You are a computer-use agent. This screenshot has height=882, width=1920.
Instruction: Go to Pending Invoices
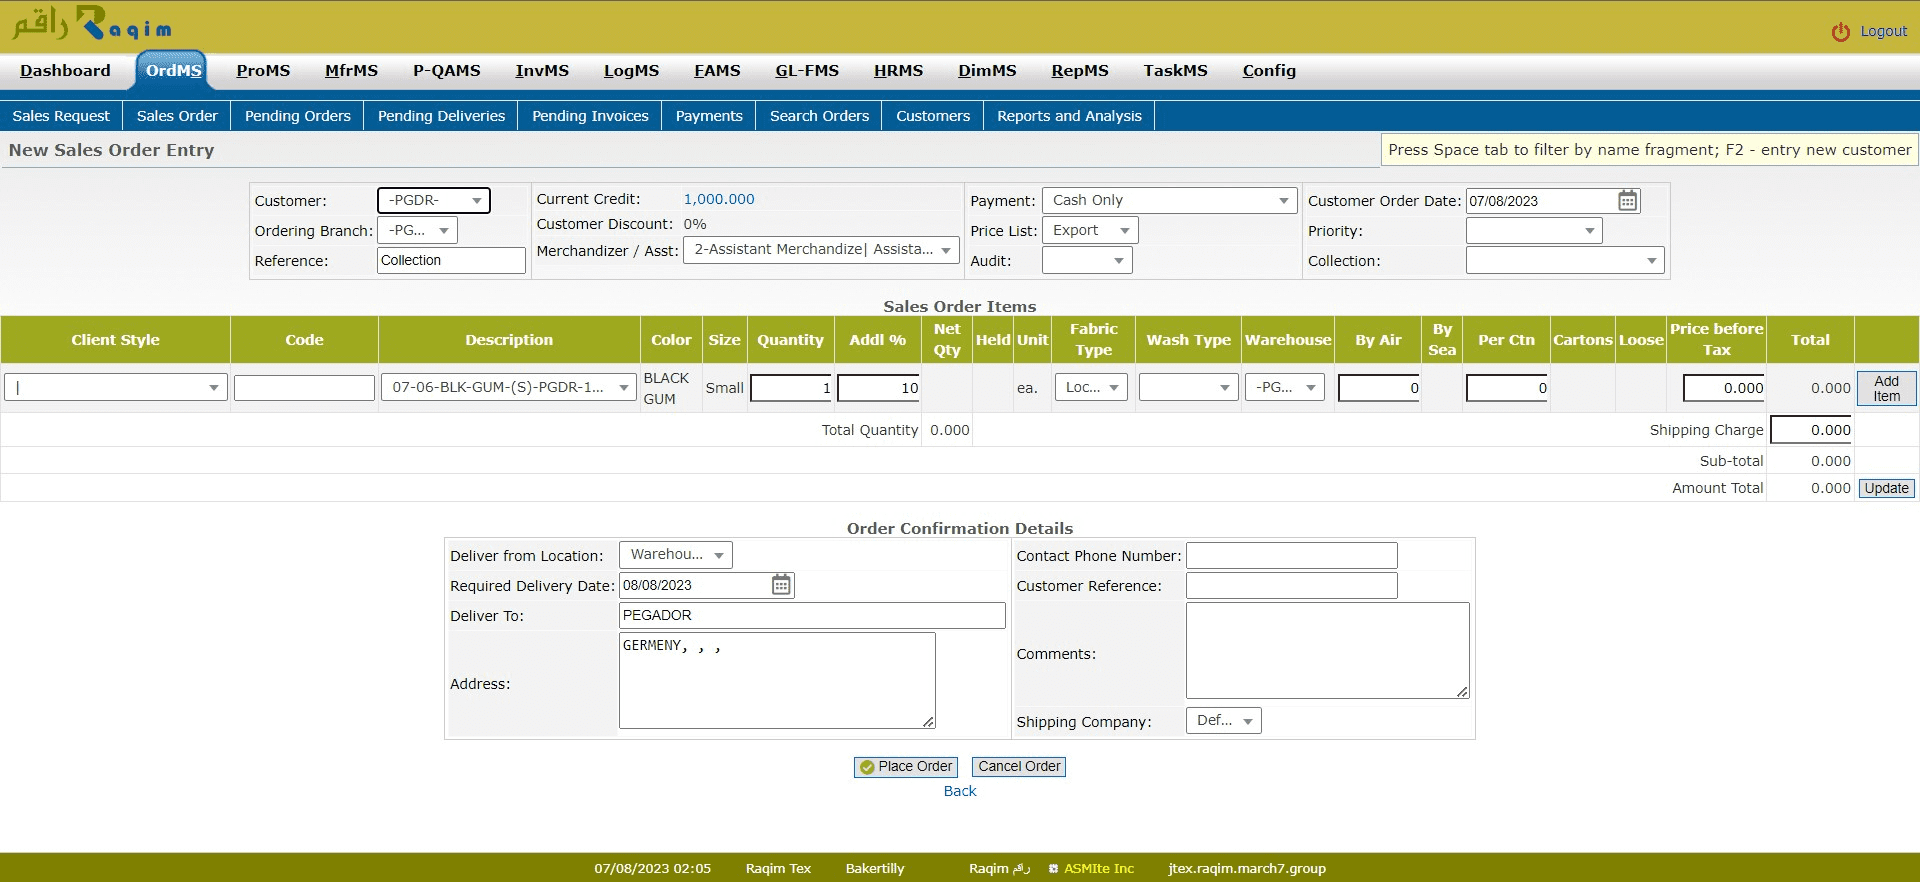pyautogui.click(x=590, y=116)
